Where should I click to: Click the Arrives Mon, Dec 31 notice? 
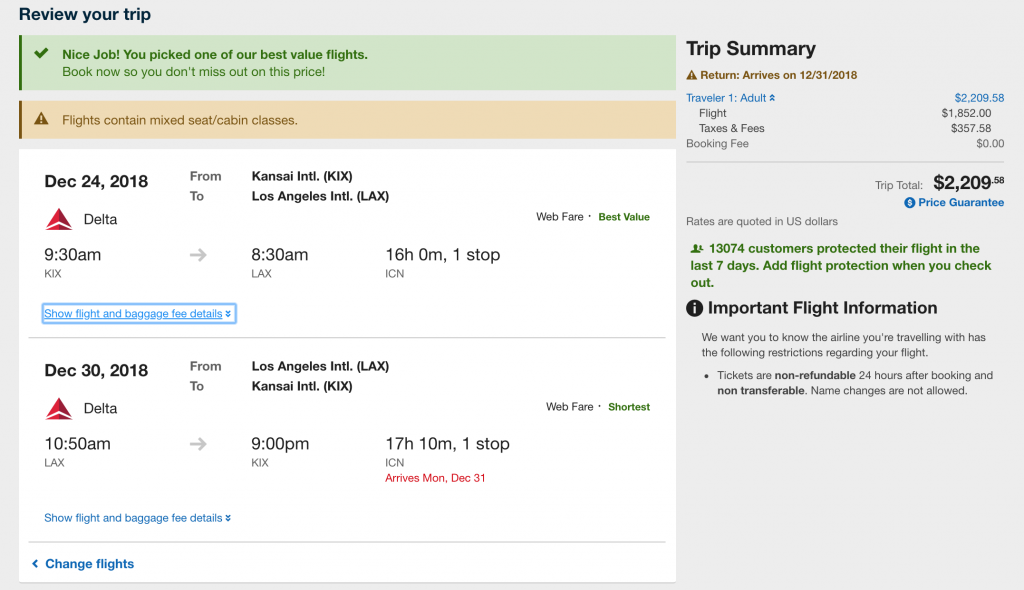point(435,478)
